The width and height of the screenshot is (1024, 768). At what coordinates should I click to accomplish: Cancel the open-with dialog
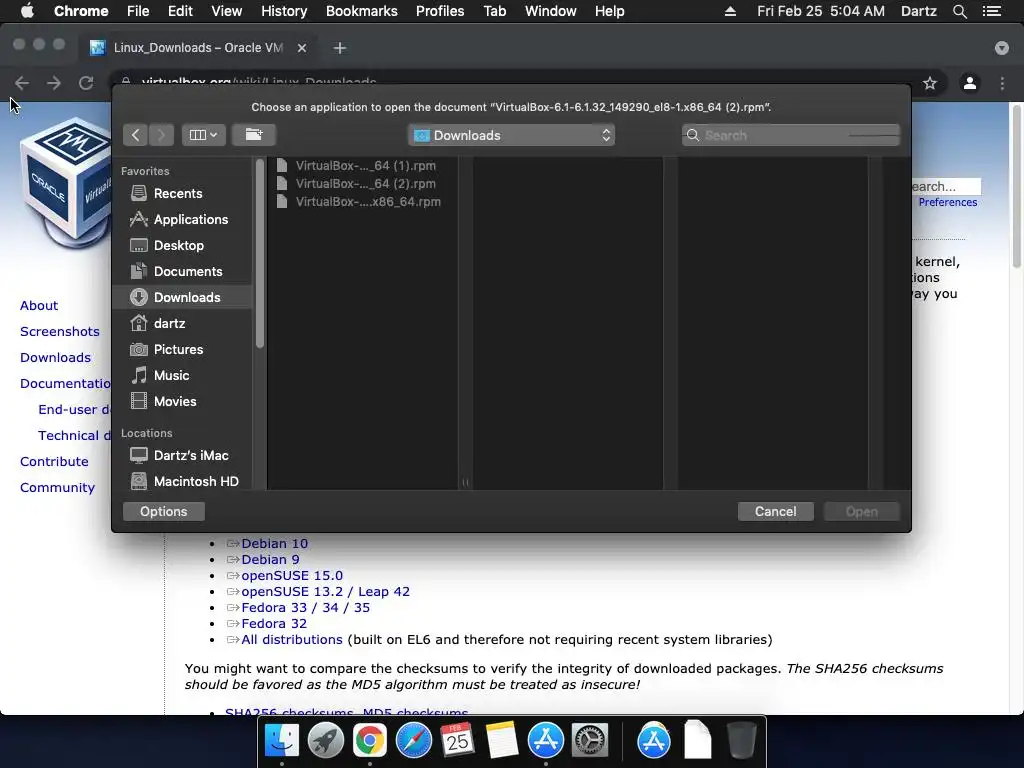tap(775, 511)
